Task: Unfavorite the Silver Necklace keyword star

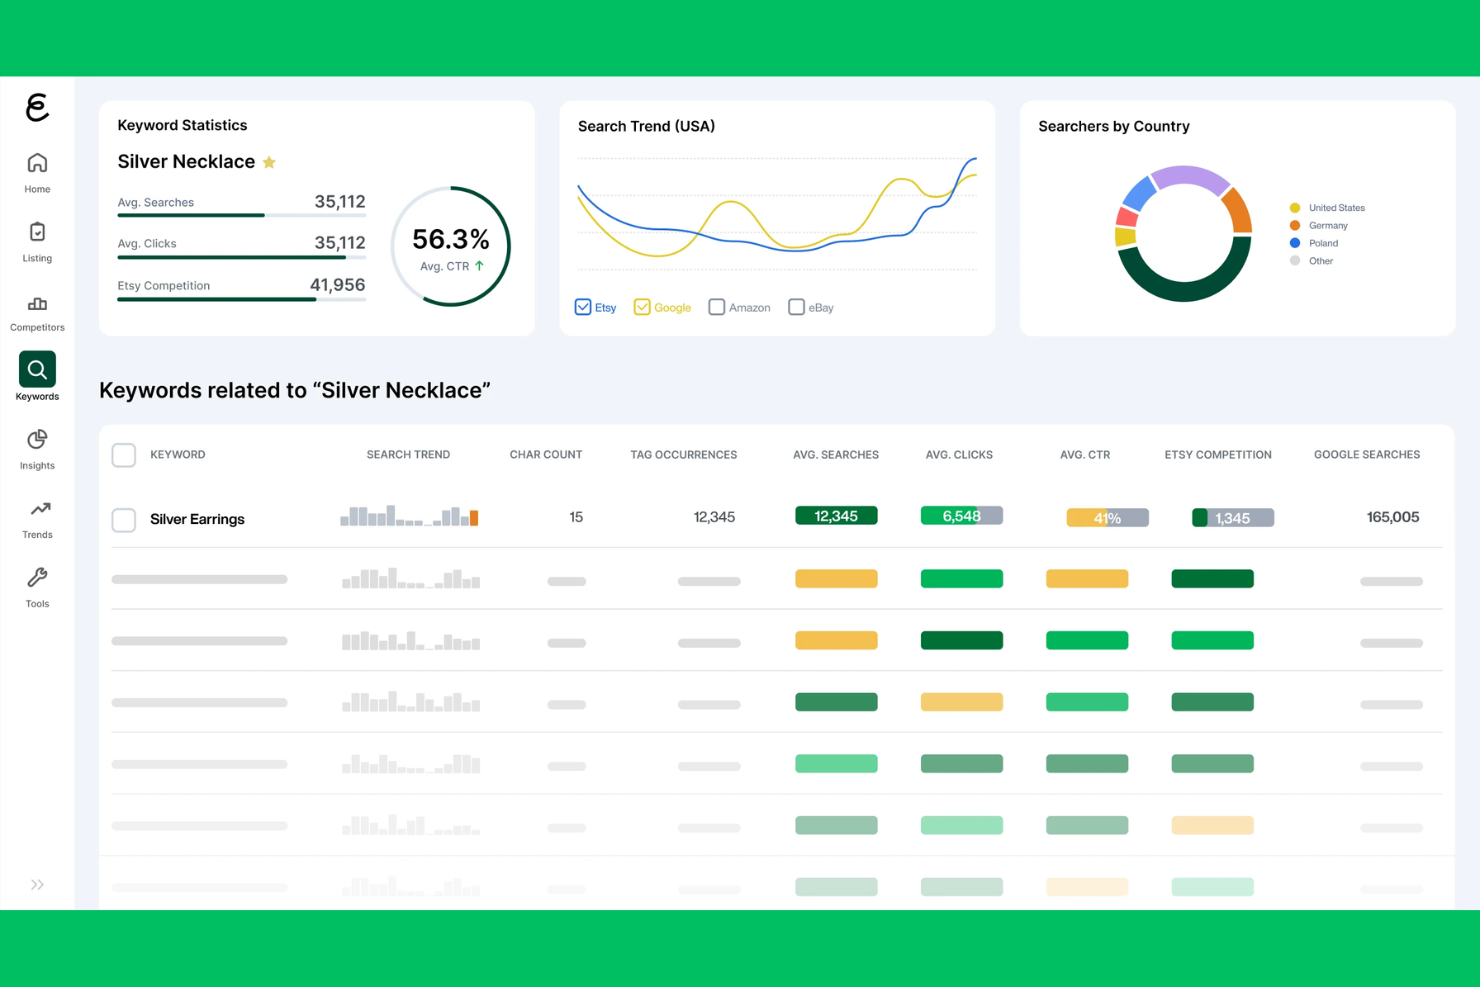Action: click(269, 161)
